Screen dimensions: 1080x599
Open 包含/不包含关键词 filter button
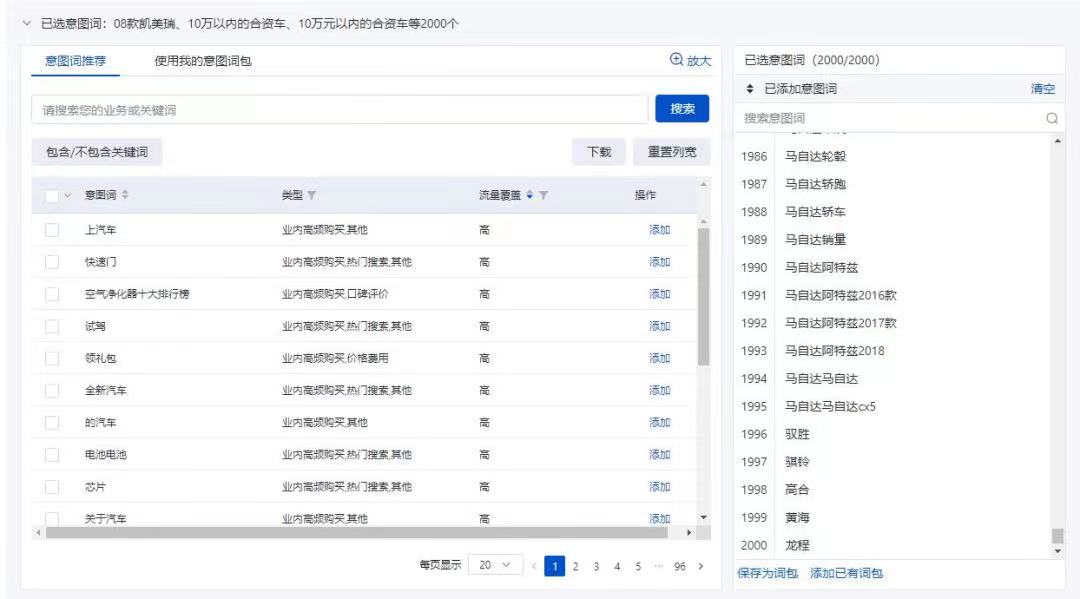(x=97, y=152)
